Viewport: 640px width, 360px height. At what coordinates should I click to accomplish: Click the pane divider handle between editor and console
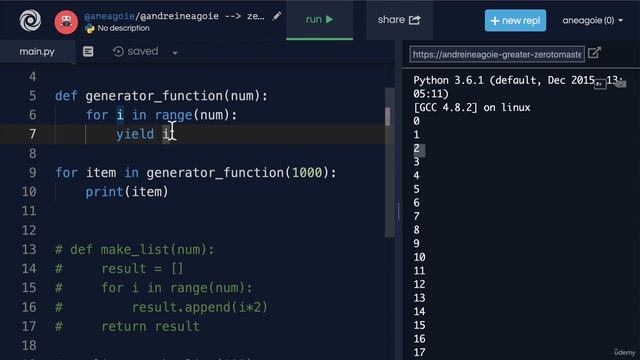click(399, 212)
